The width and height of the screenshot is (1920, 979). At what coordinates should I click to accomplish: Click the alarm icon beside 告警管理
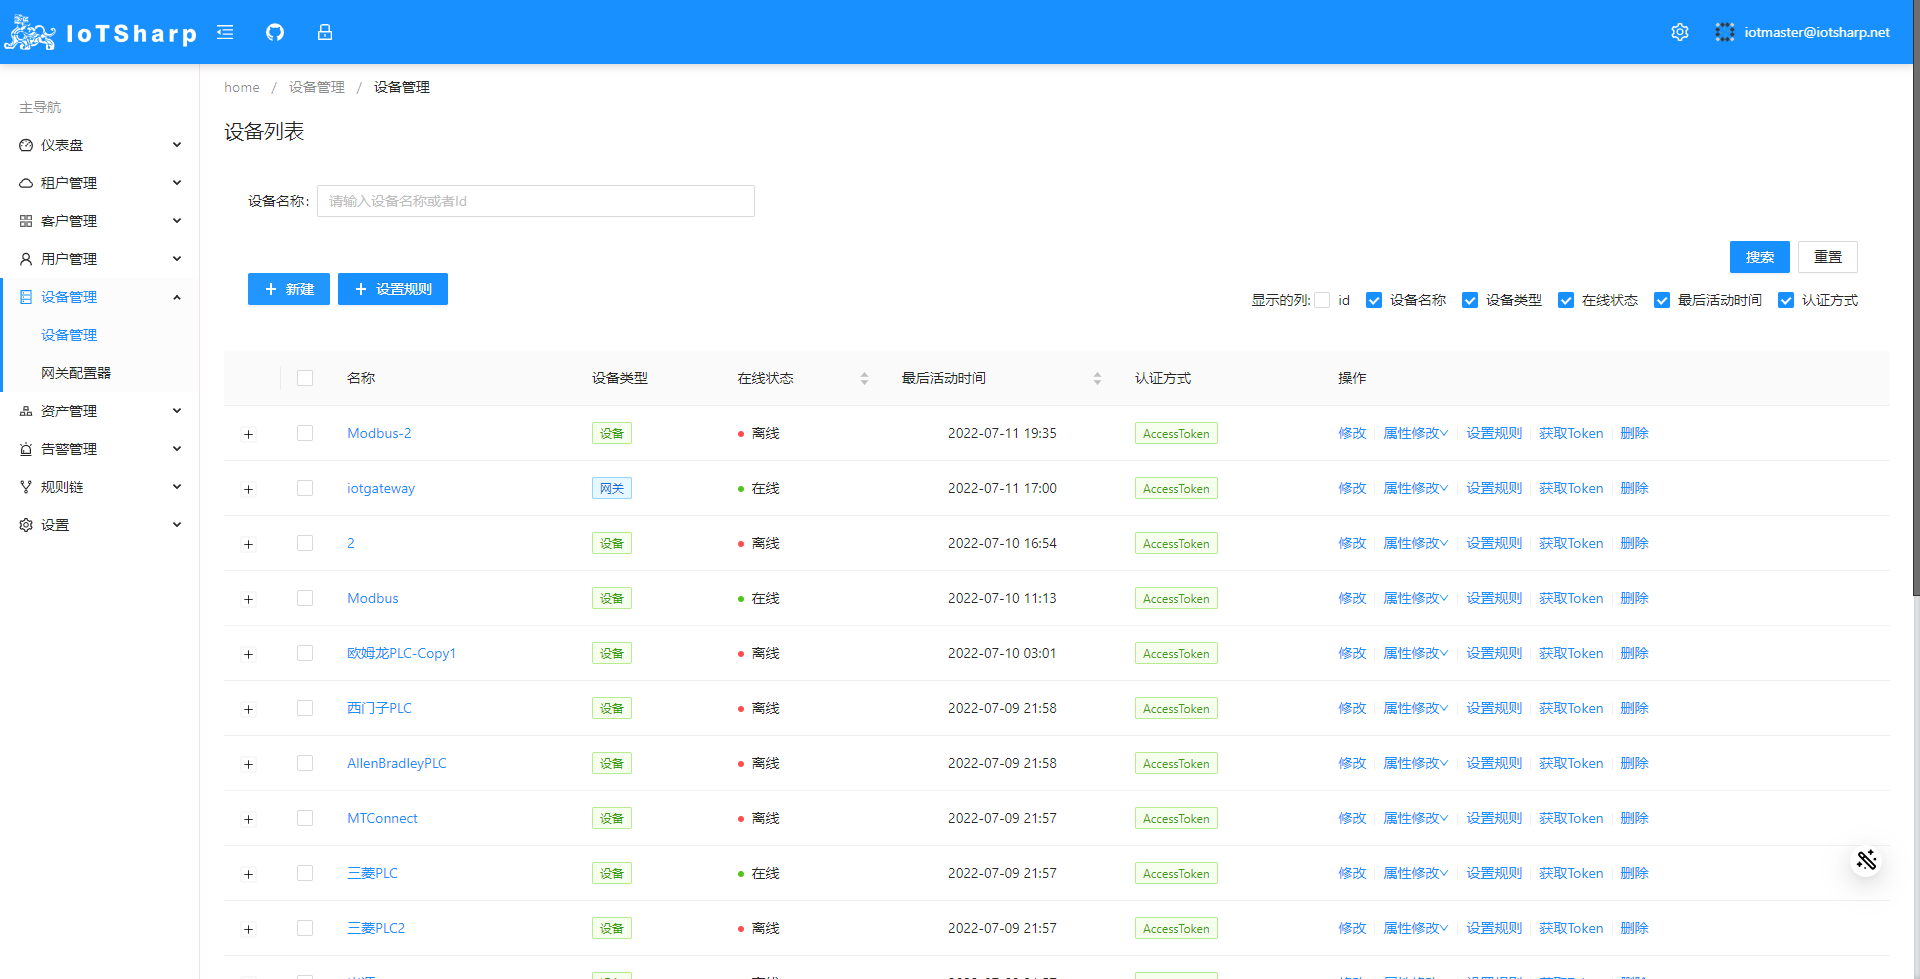(26, 449)
